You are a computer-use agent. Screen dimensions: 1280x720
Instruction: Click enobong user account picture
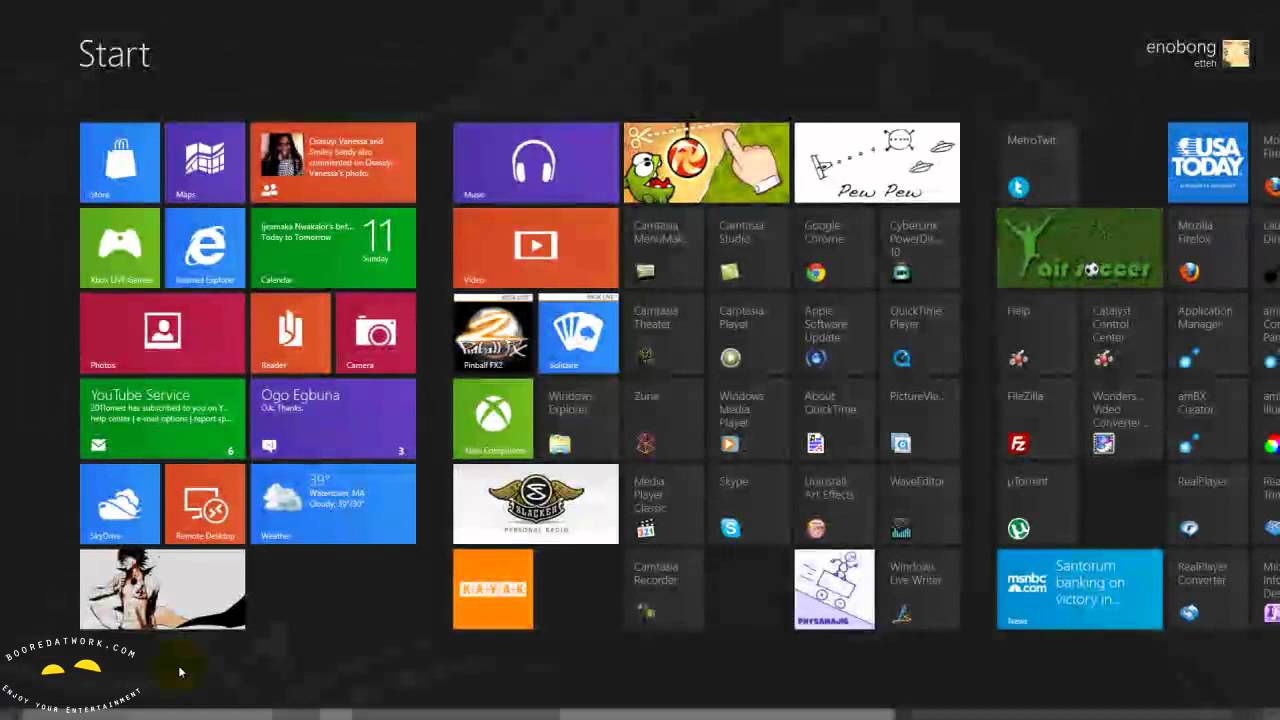coord(1236,53)
